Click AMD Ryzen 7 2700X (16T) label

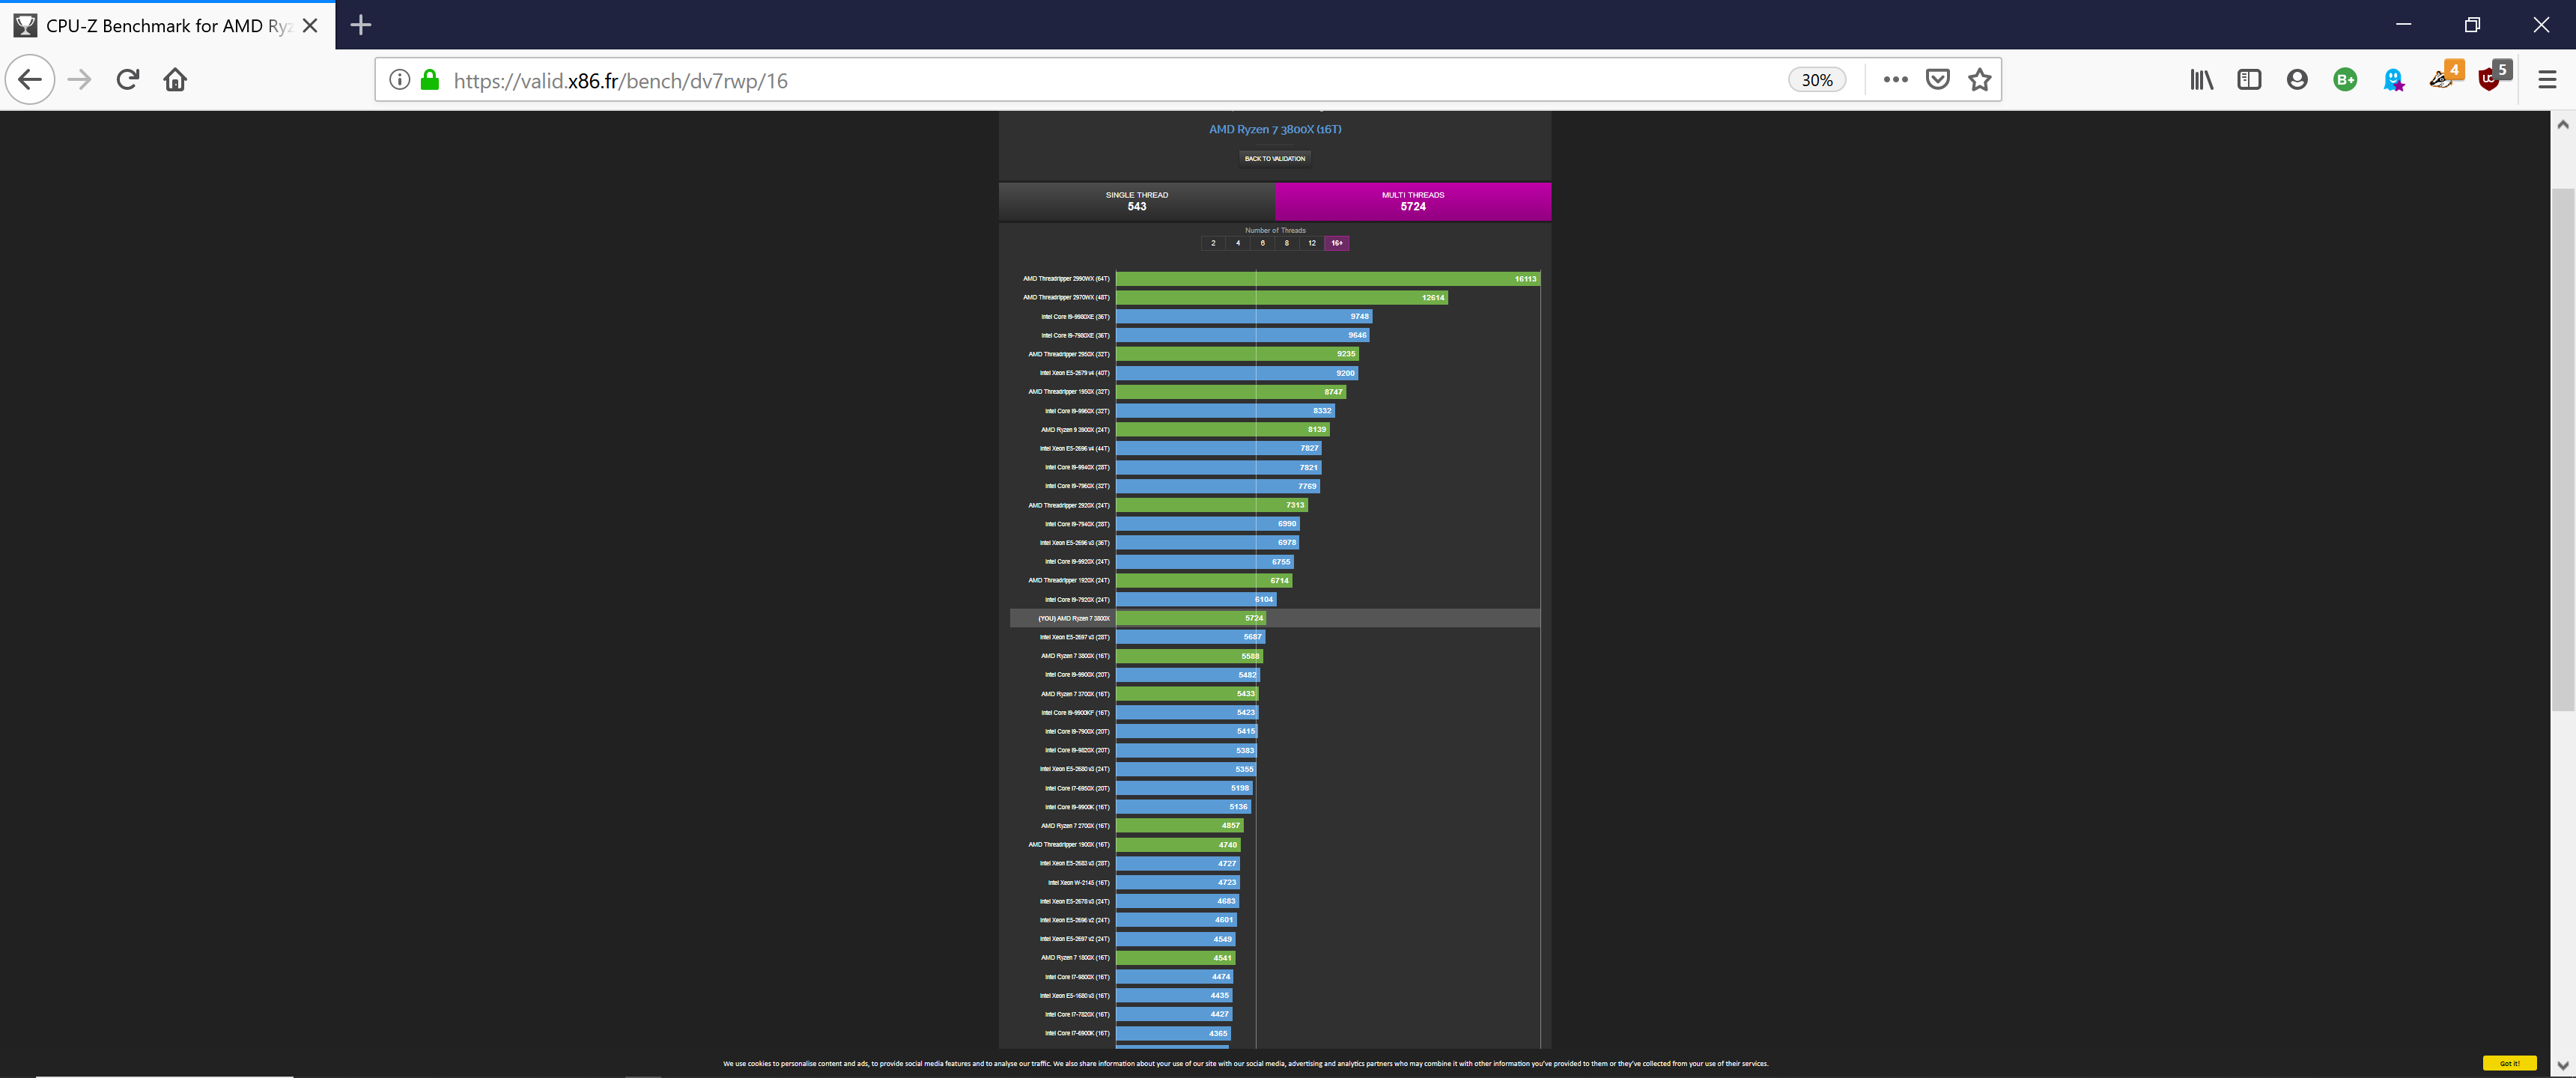tap(1075, 826)
